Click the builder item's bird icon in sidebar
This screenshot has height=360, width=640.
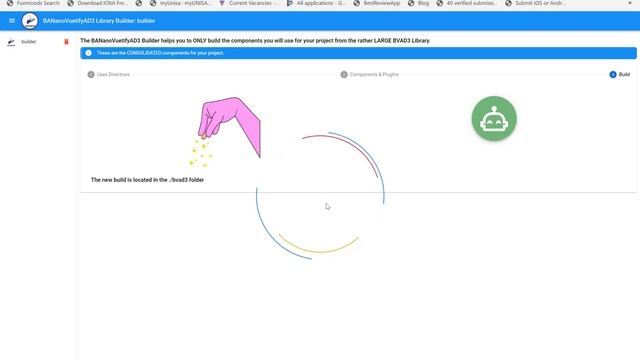coord(11,42)
